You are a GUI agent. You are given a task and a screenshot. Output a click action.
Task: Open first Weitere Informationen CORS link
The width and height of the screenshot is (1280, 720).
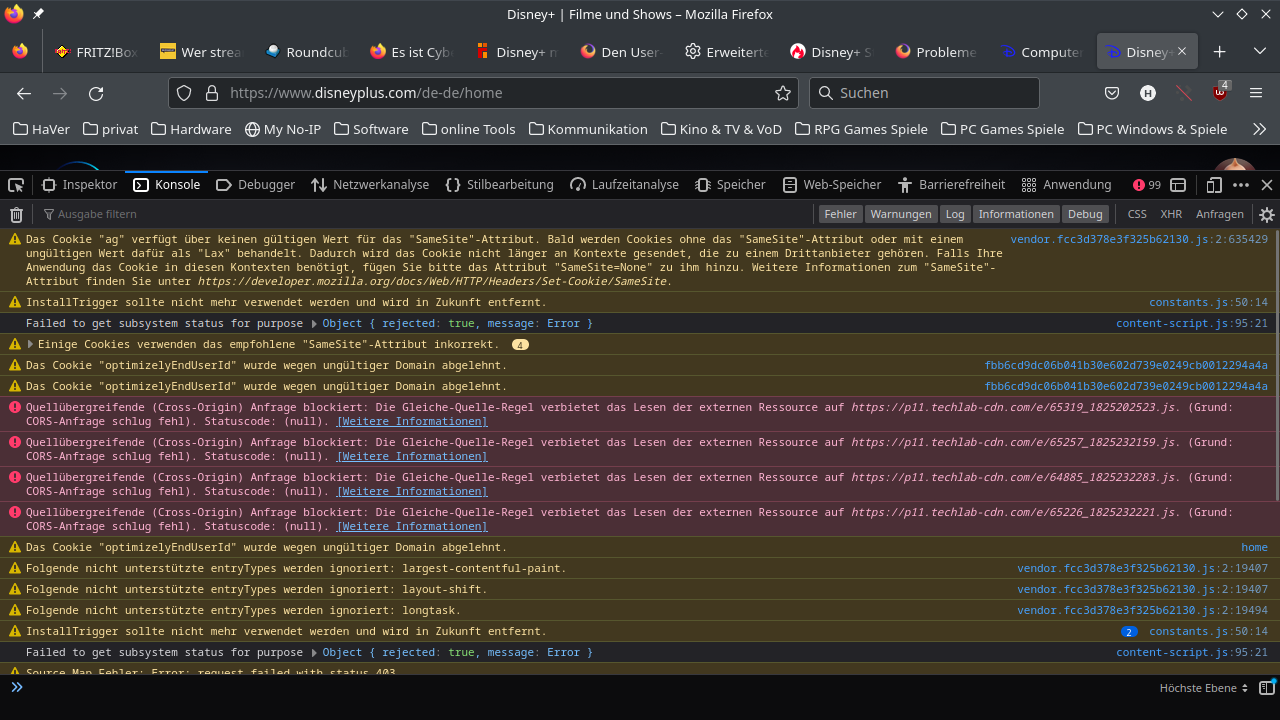point(411,421)
